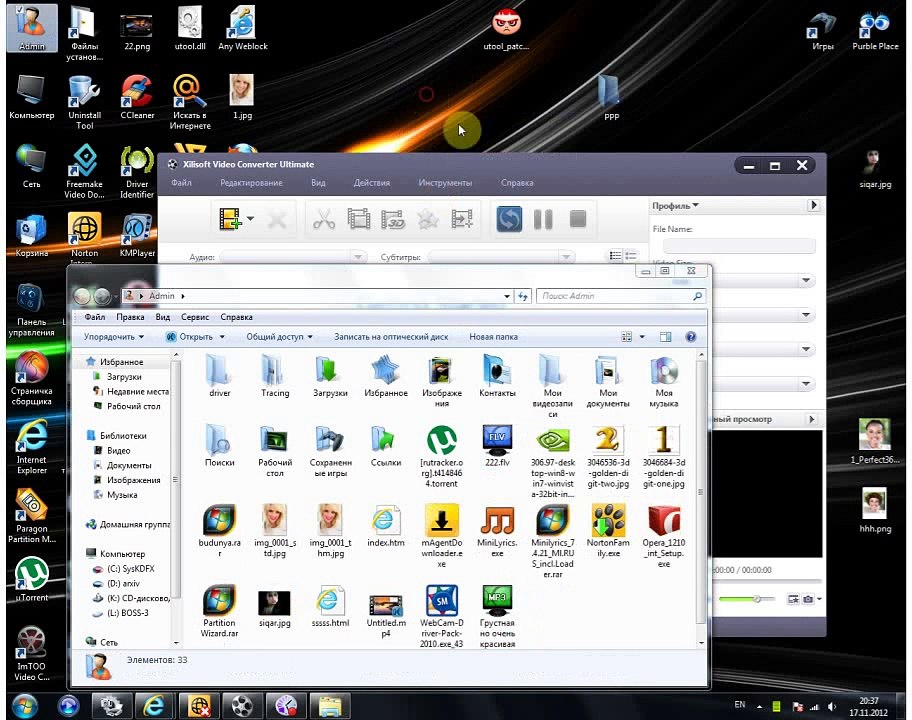Open the Файл menu in Xilisoft
This screenshot has height=720, width=912.
tap(181, 183)
